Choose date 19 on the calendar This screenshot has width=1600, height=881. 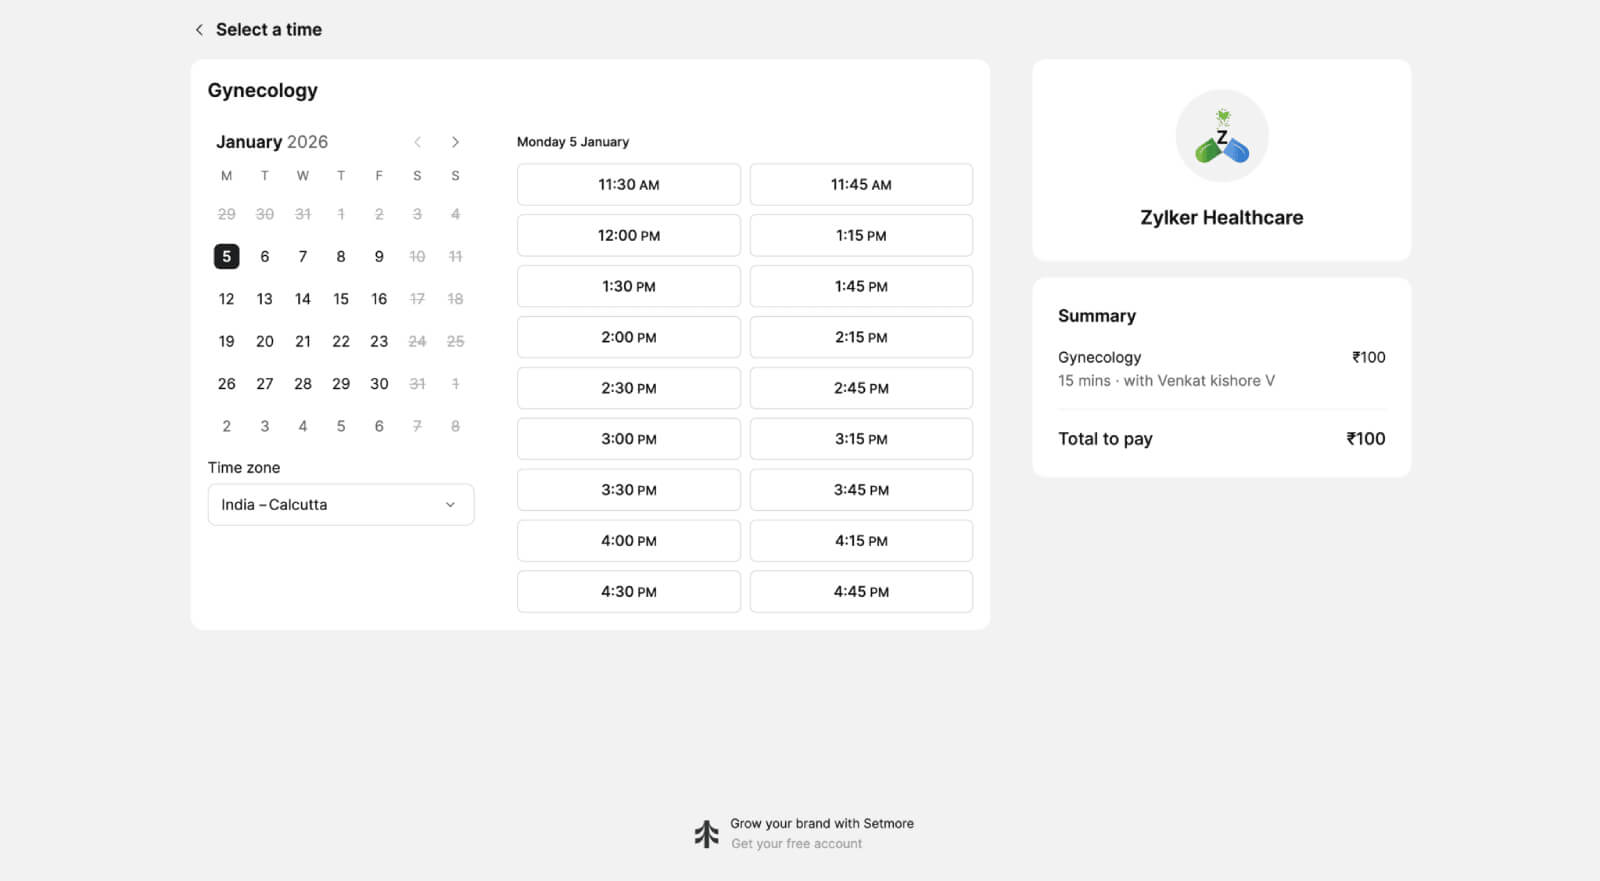(x=227, y=342)
